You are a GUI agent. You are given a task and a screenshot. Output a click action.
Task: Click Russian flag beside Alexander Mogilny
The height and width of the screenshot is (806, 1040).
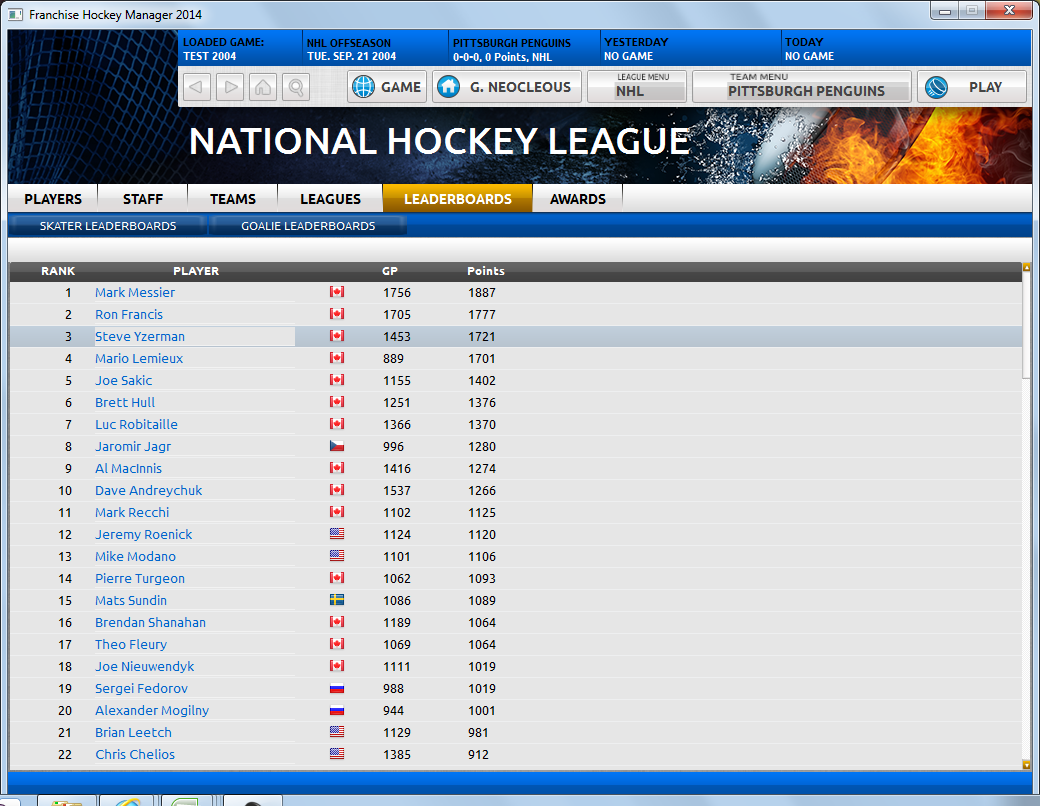tap(337, 710)
